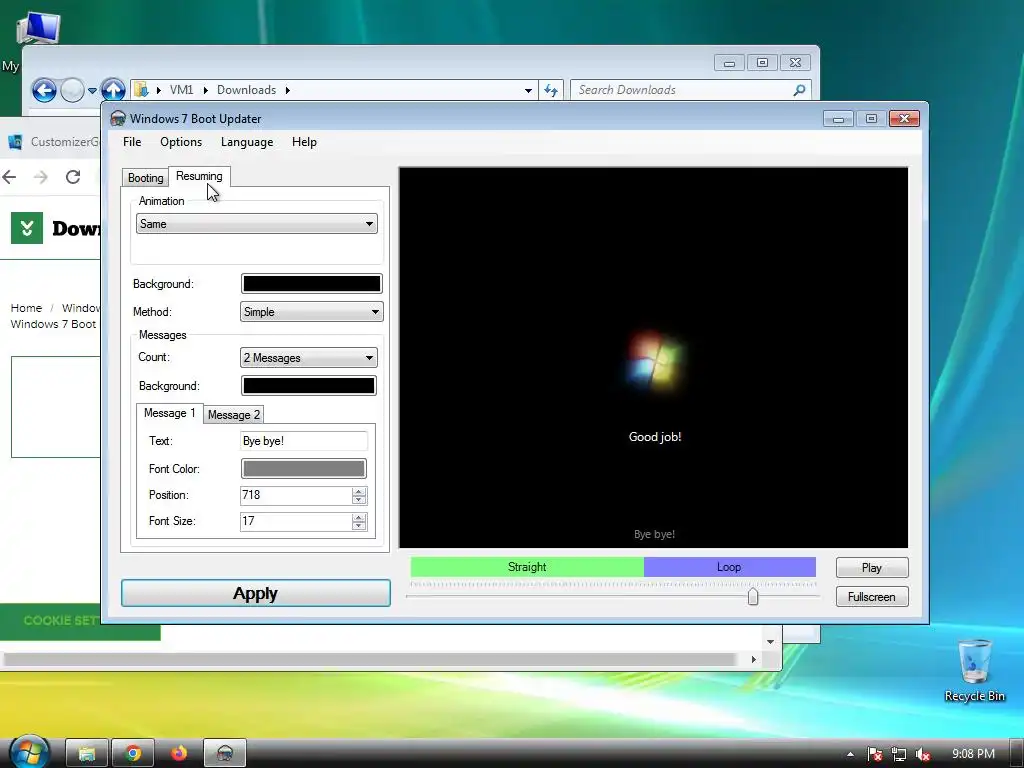This screenshot has width=1024, height=768.
Task: Click the Windows 7 Boot Updater title icon
Action: pos(118,118)
